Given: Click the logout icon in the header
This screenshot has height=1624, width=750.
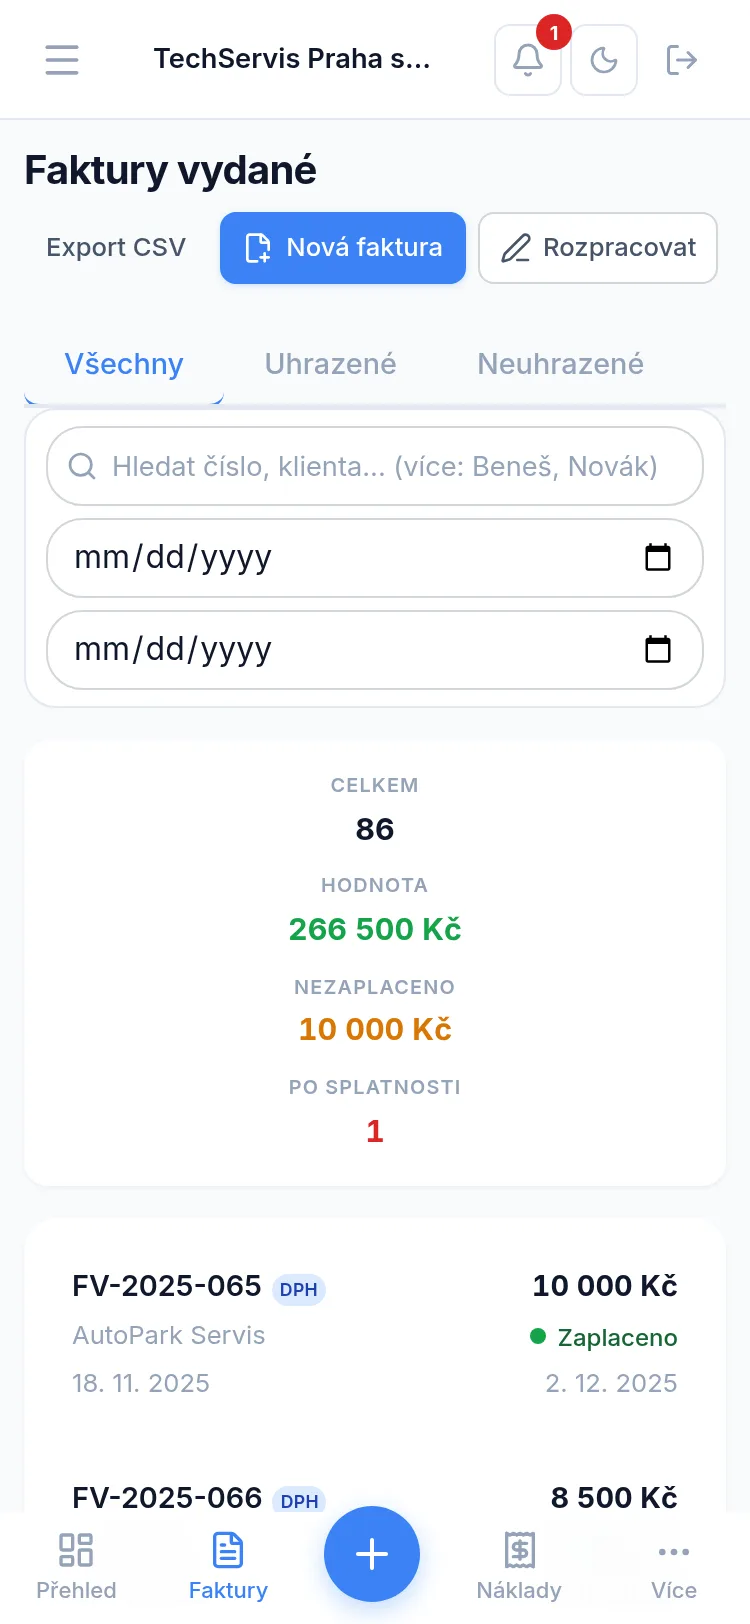Looking at the screenshot, I should point(682,60).
